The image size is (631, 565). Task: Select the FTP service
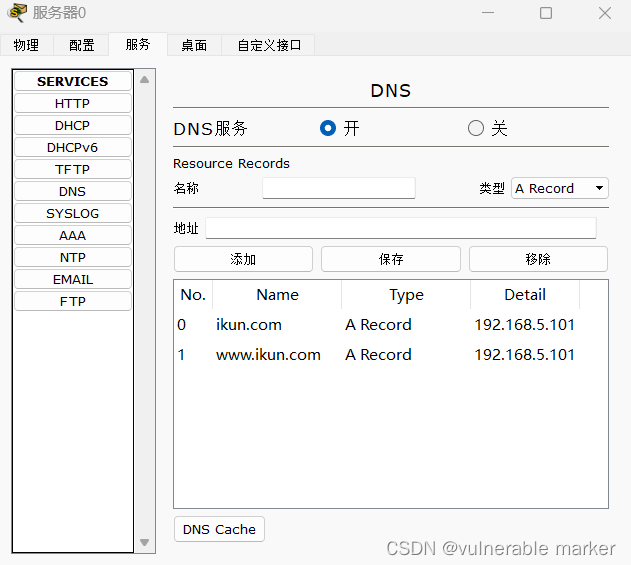click(x=73, y=301)
